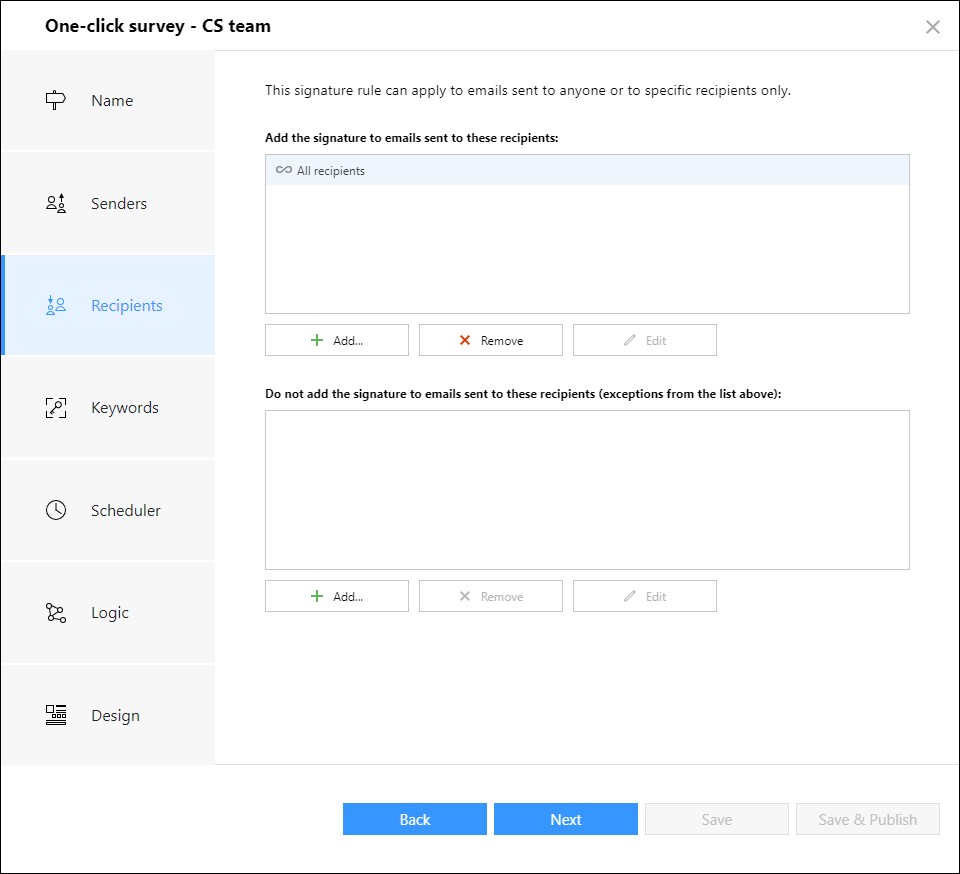Go Back to the previous step

[x=414, y=819]
